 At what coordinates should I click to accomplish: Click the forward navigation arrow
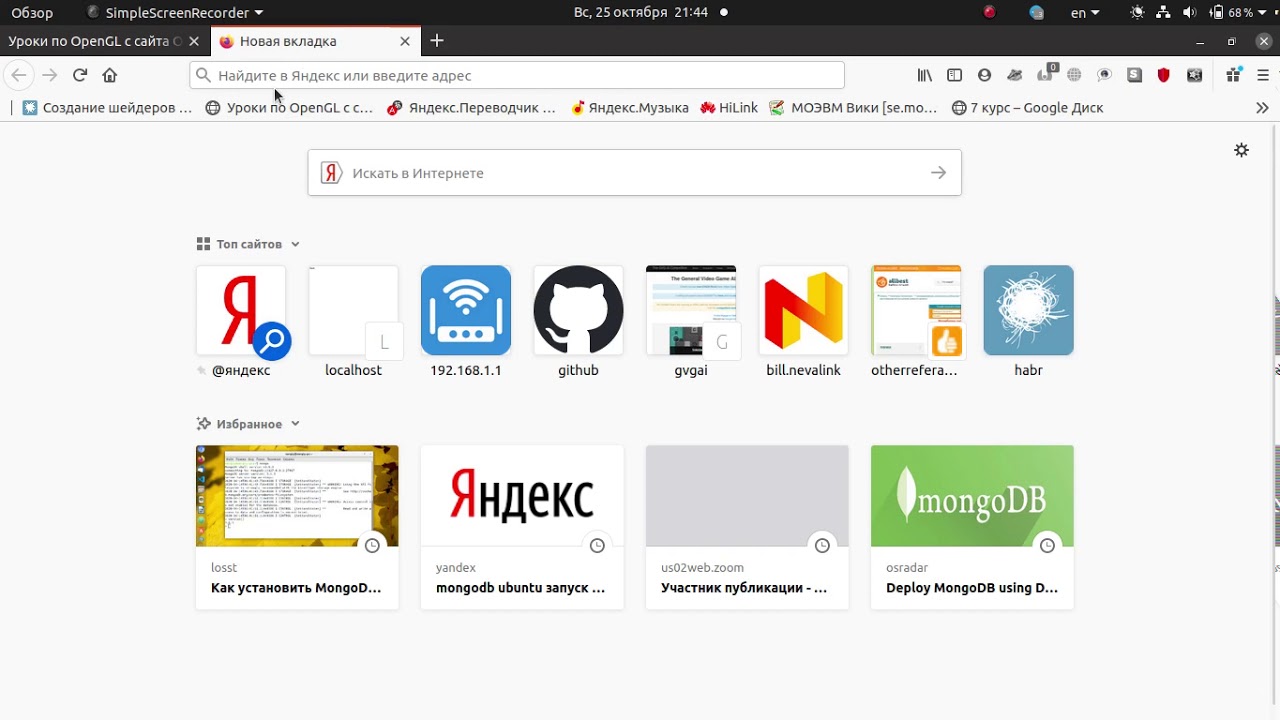(x=49, y=75)
